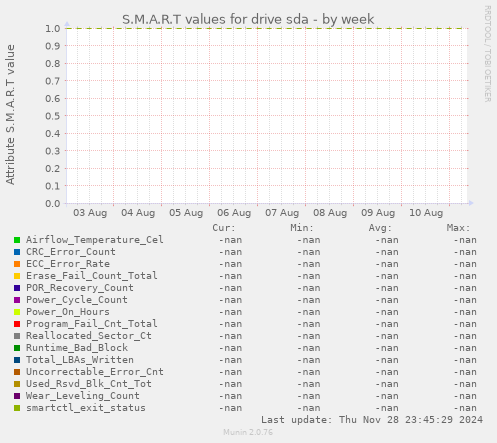Select the Reallocated_Sector_Ct legend label
Viewport: 497px width, 443px height.
coord(89,336)
